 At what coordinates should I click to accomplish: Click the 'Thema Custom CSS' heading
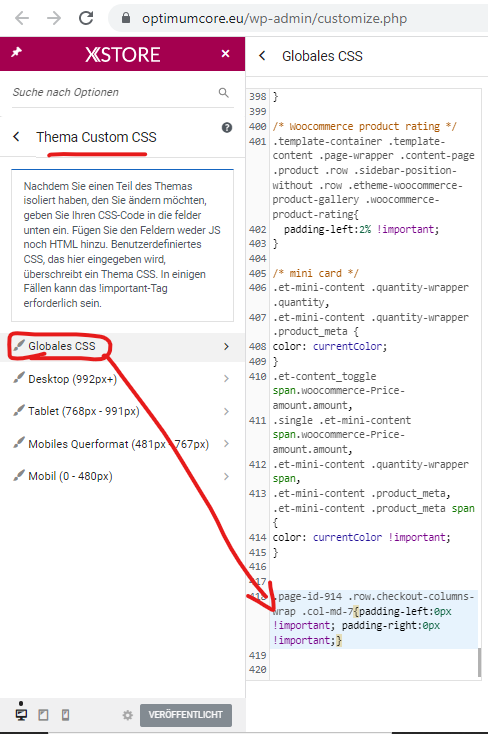coord(96,137)
